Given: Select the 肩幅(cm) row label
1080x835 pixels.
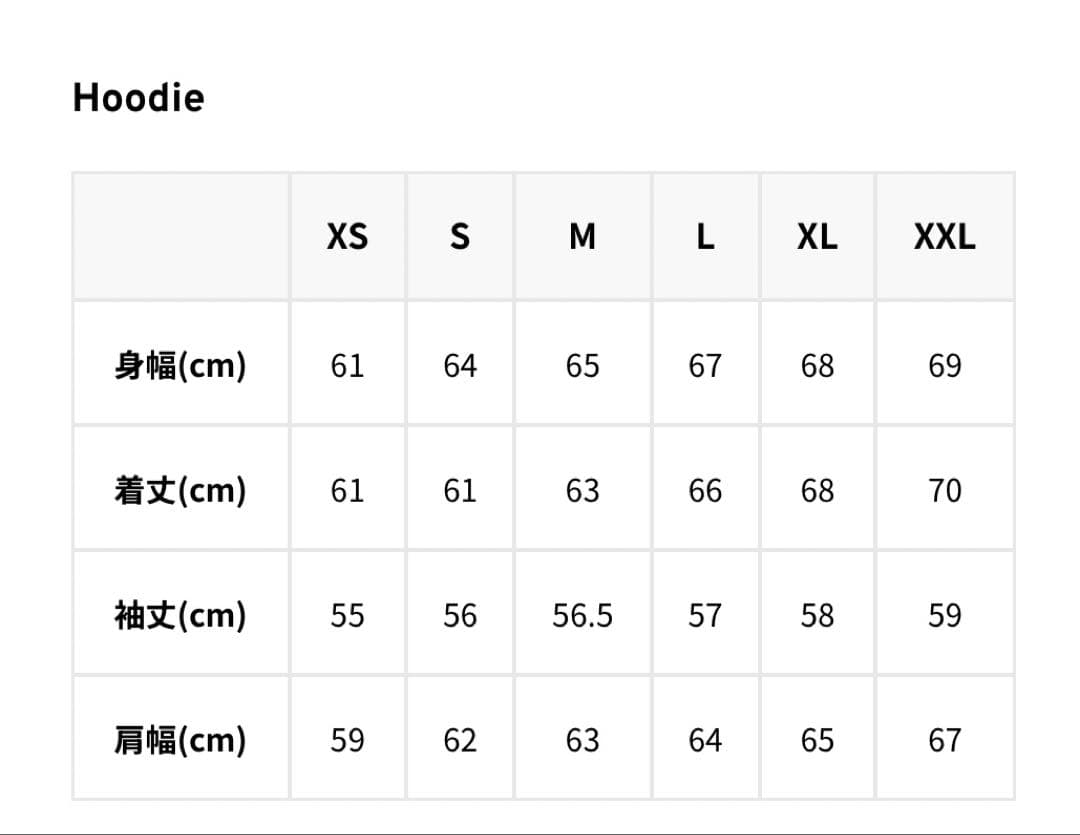Looking at the screenshot, I should (x=180, y=740).
